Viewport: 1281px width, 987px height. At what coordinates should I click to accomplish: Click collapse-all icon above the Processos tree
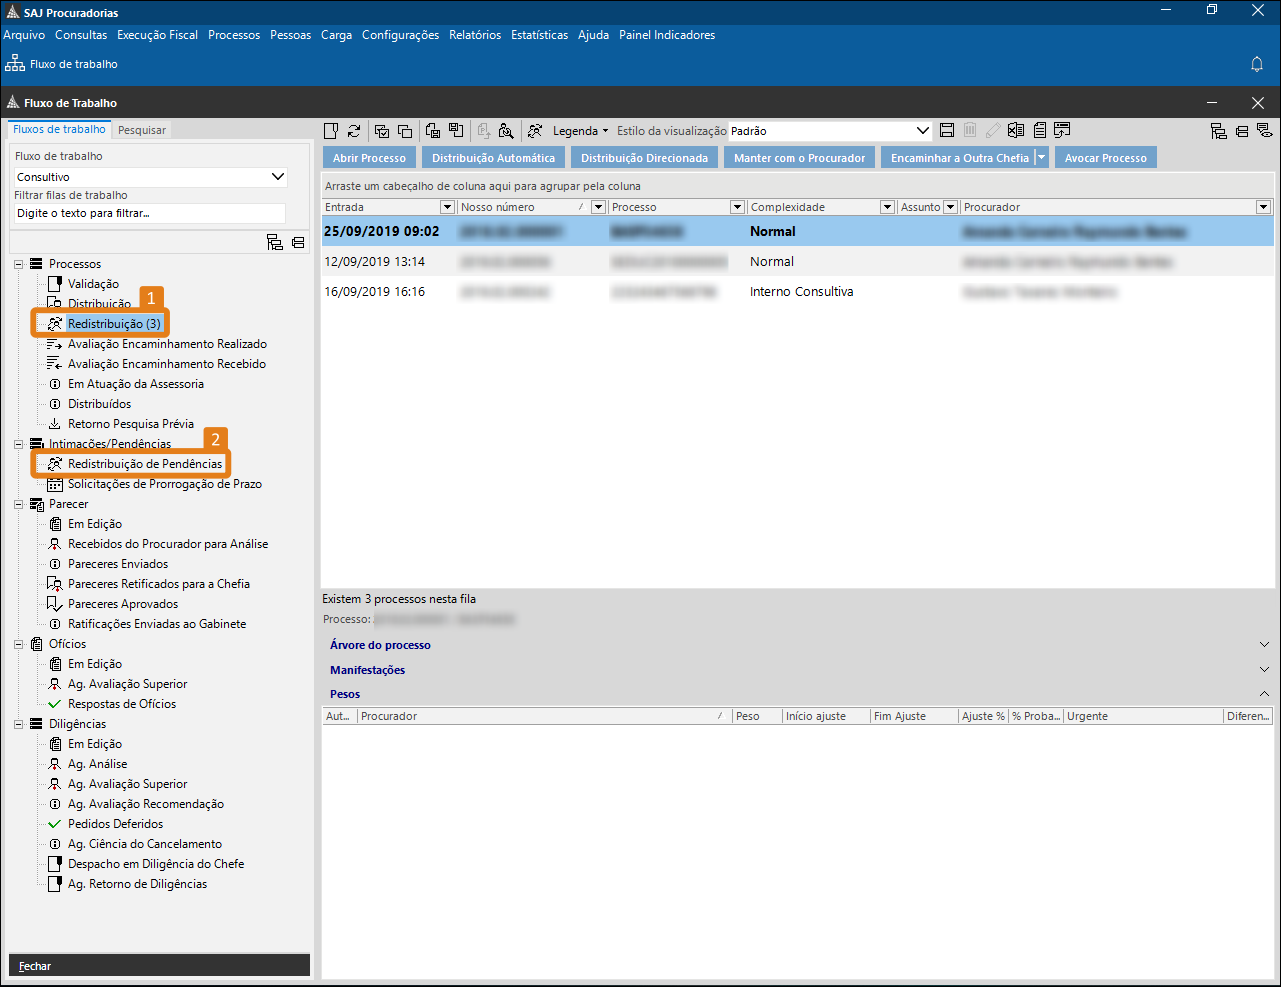298,242
